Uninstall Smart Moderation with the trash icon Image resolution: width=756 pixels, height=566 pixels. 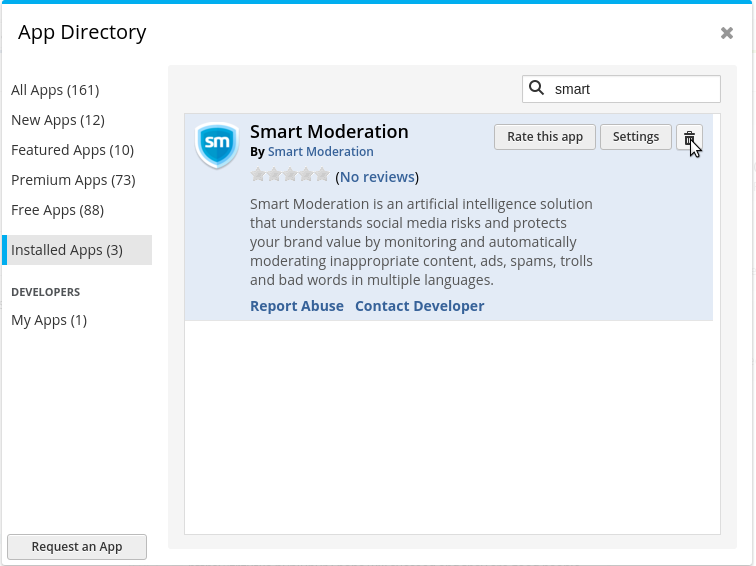(689, 137)
